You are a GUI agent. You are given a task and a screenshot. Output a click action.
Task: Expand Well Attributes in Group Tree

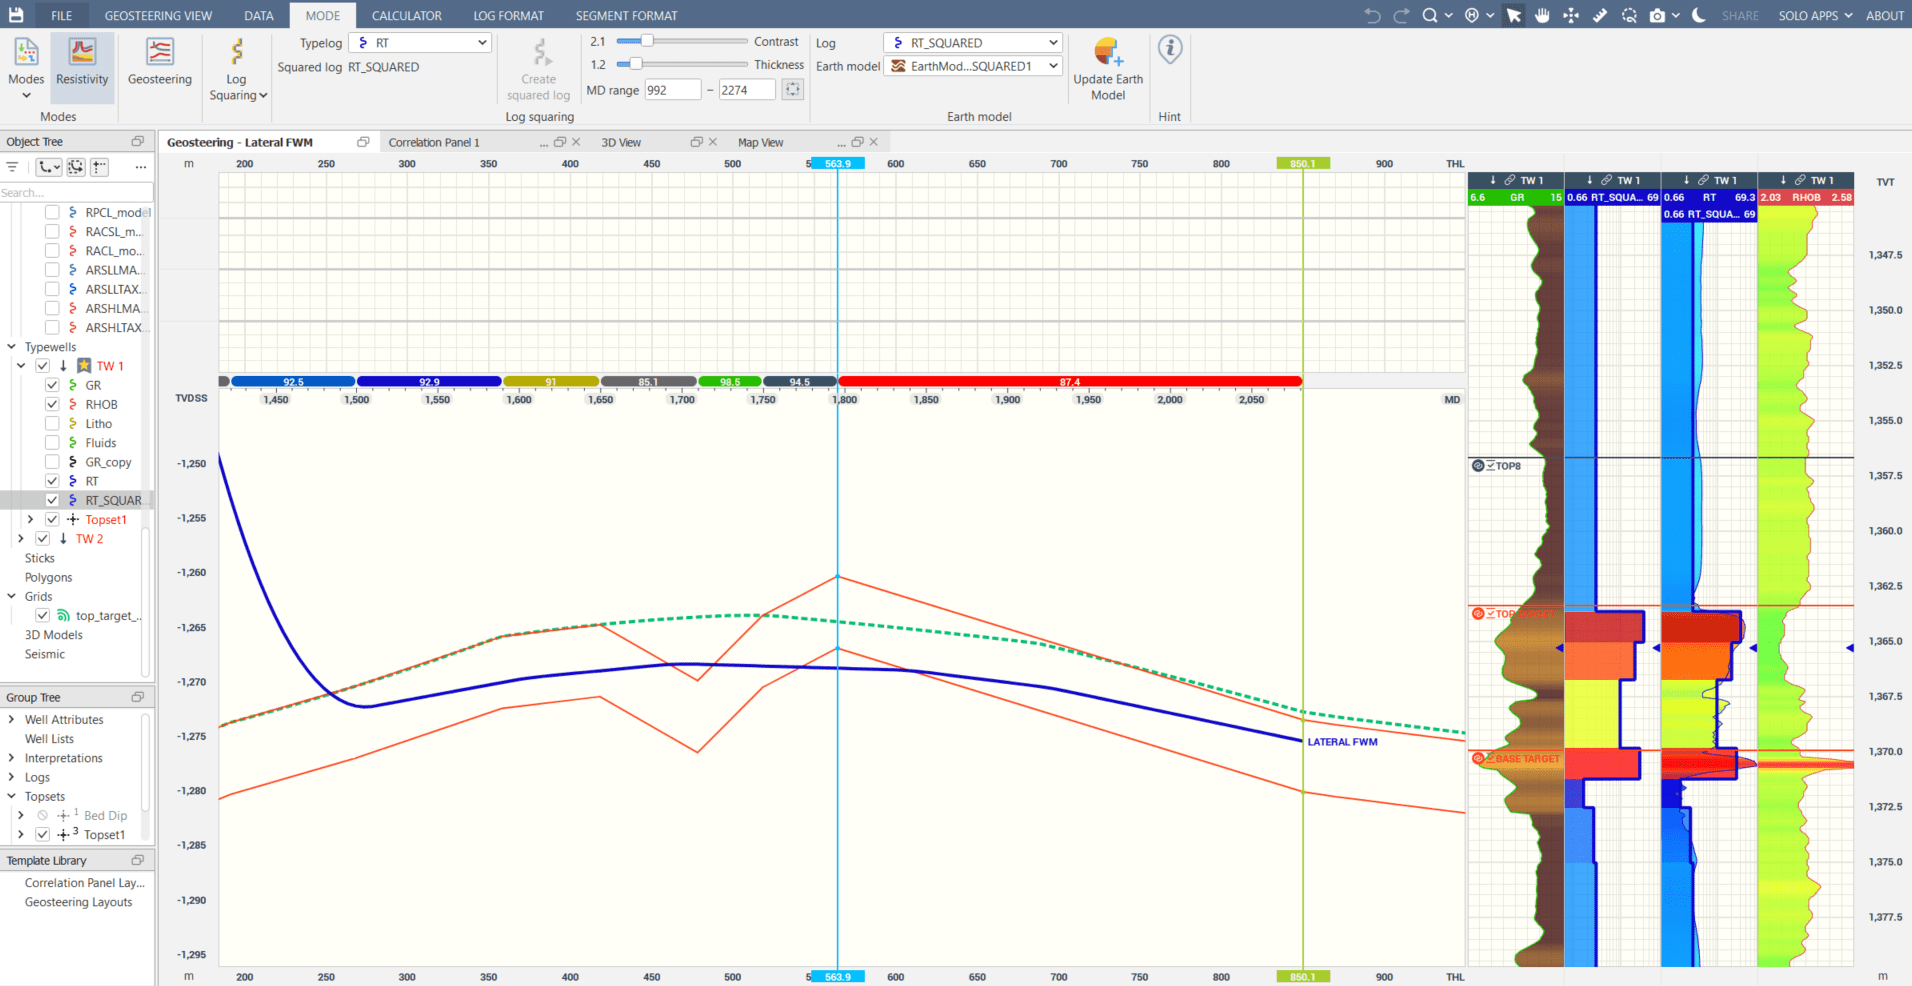pyautogui.click(x=11, y=719)
